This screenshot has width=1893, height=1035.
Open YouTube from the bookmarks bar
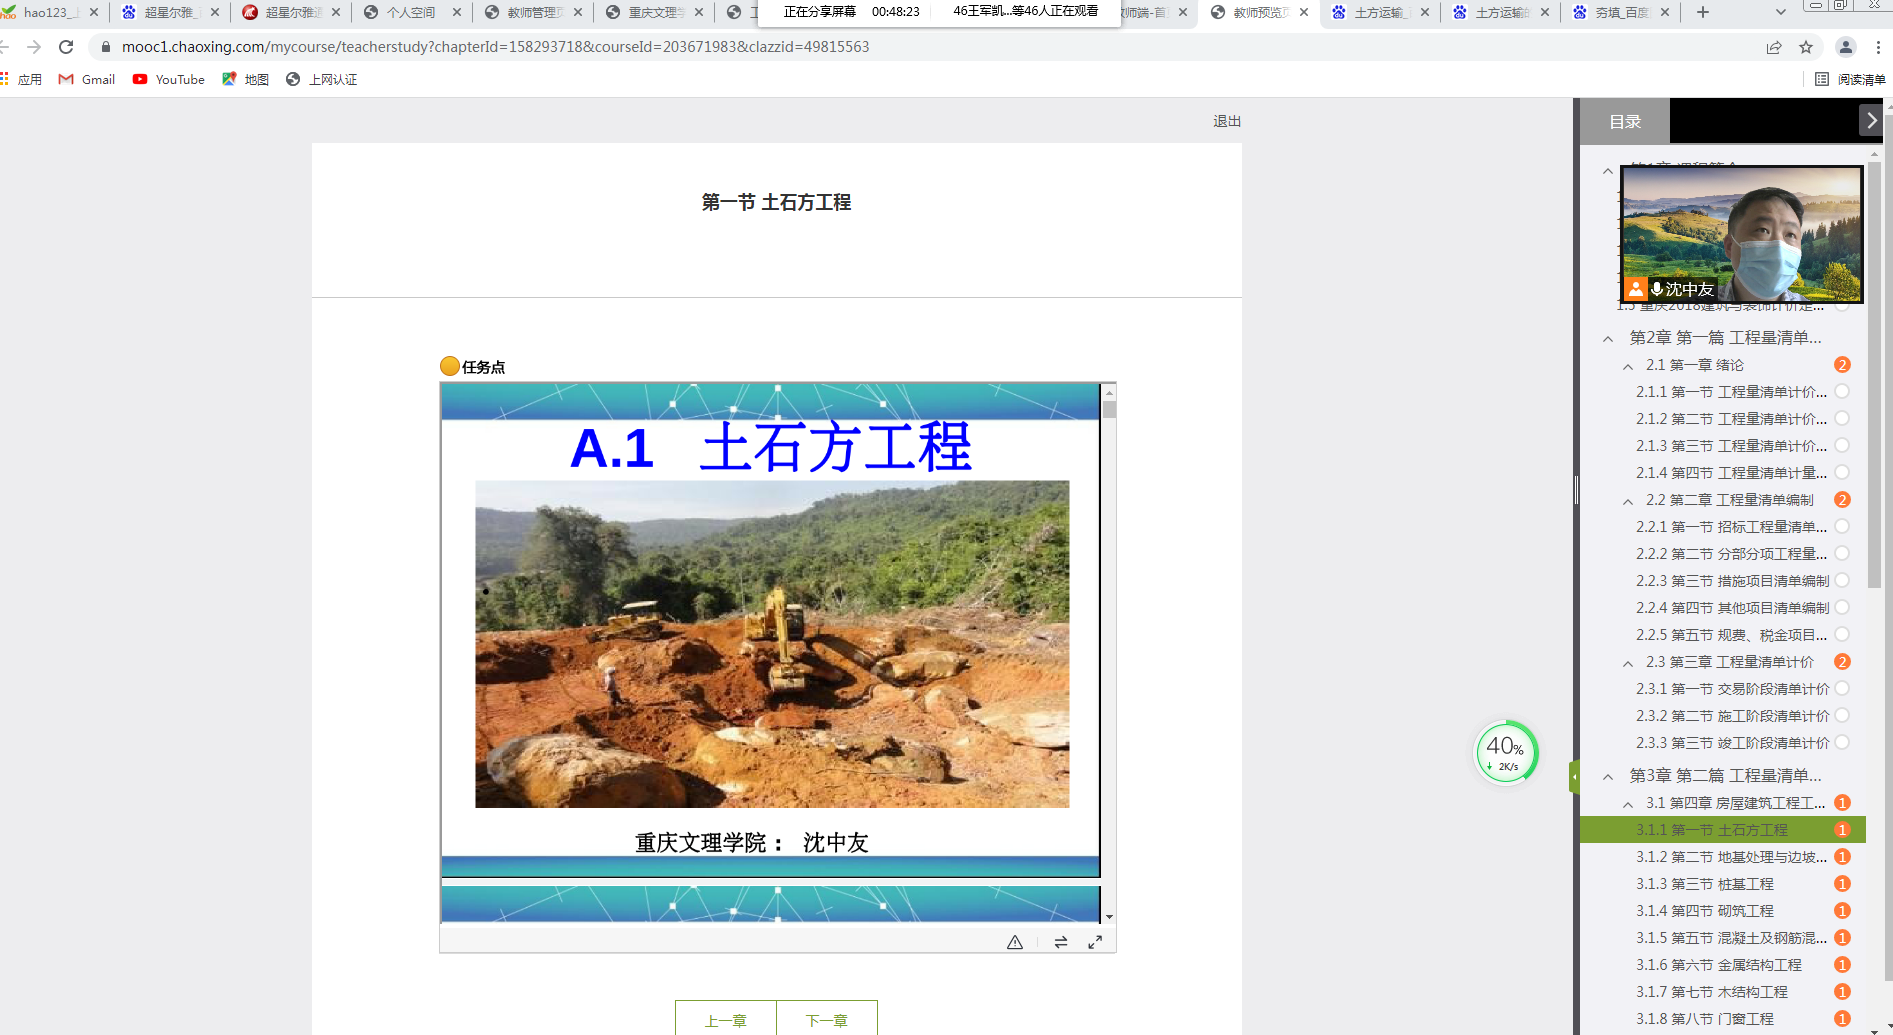click(x=168, y=79)
